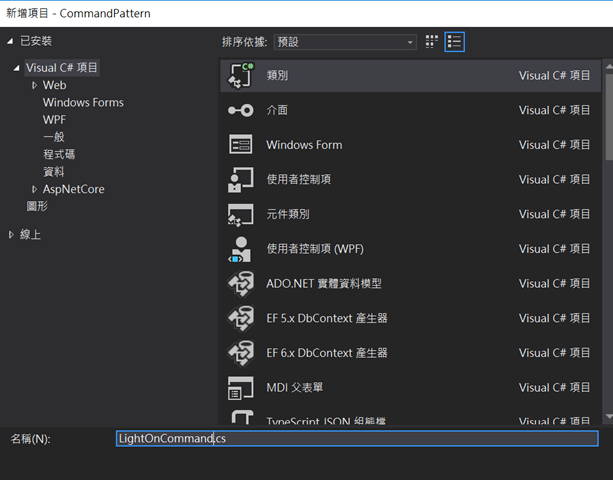
Task: Expand the Web tree node
Action: [x=34, y=85]
